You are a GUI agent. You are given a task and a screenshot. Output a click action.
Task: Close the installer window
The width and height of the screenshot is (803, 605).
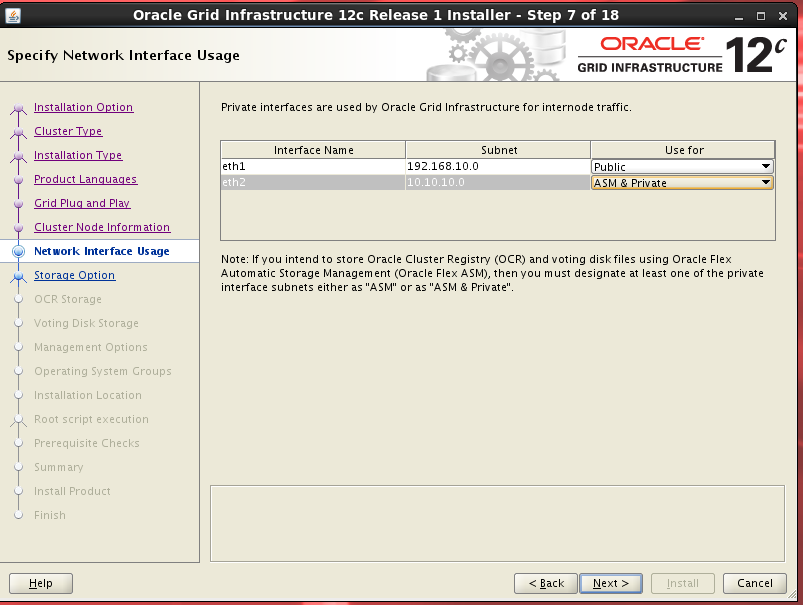(x=783, y=16)
